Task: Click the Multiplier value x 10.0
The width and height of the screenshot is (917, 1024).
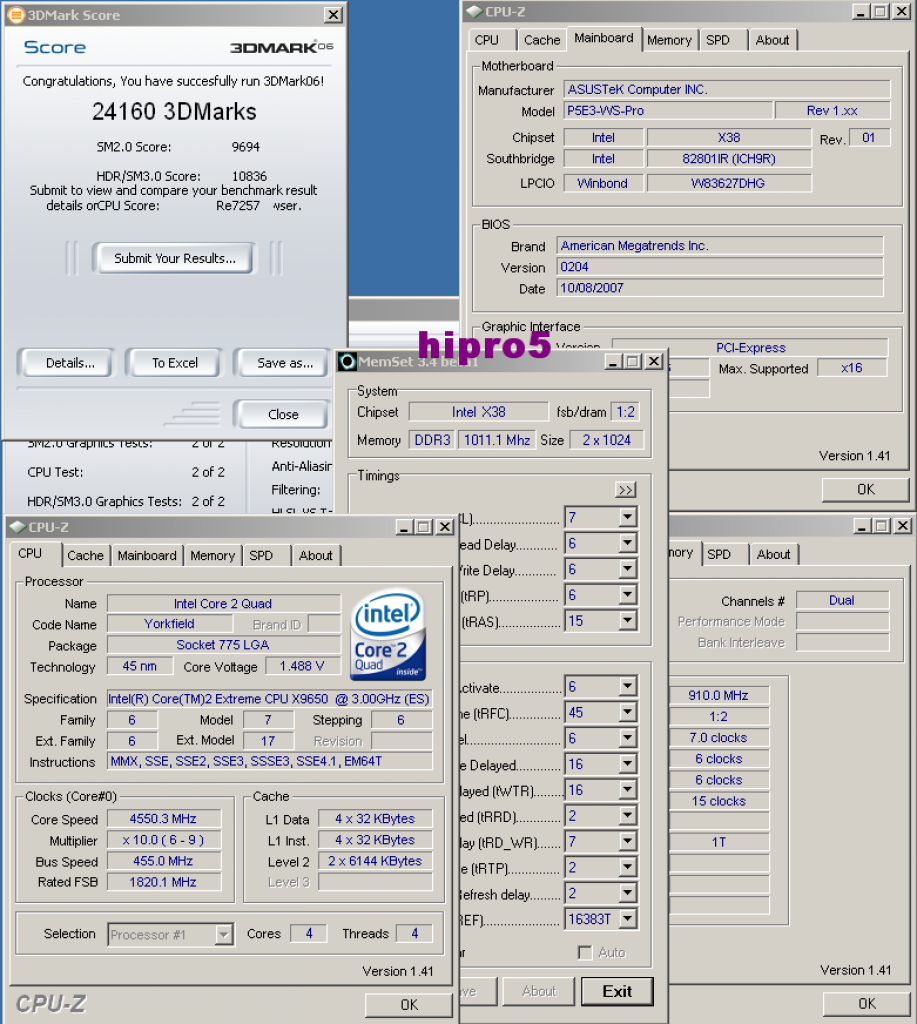Action: point(163,840)
